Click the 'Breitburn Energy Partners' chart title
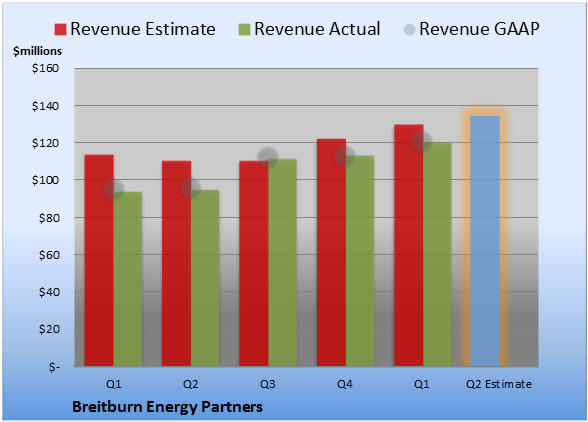This screenshot has height=422, width=588. [x=167, y=407]
